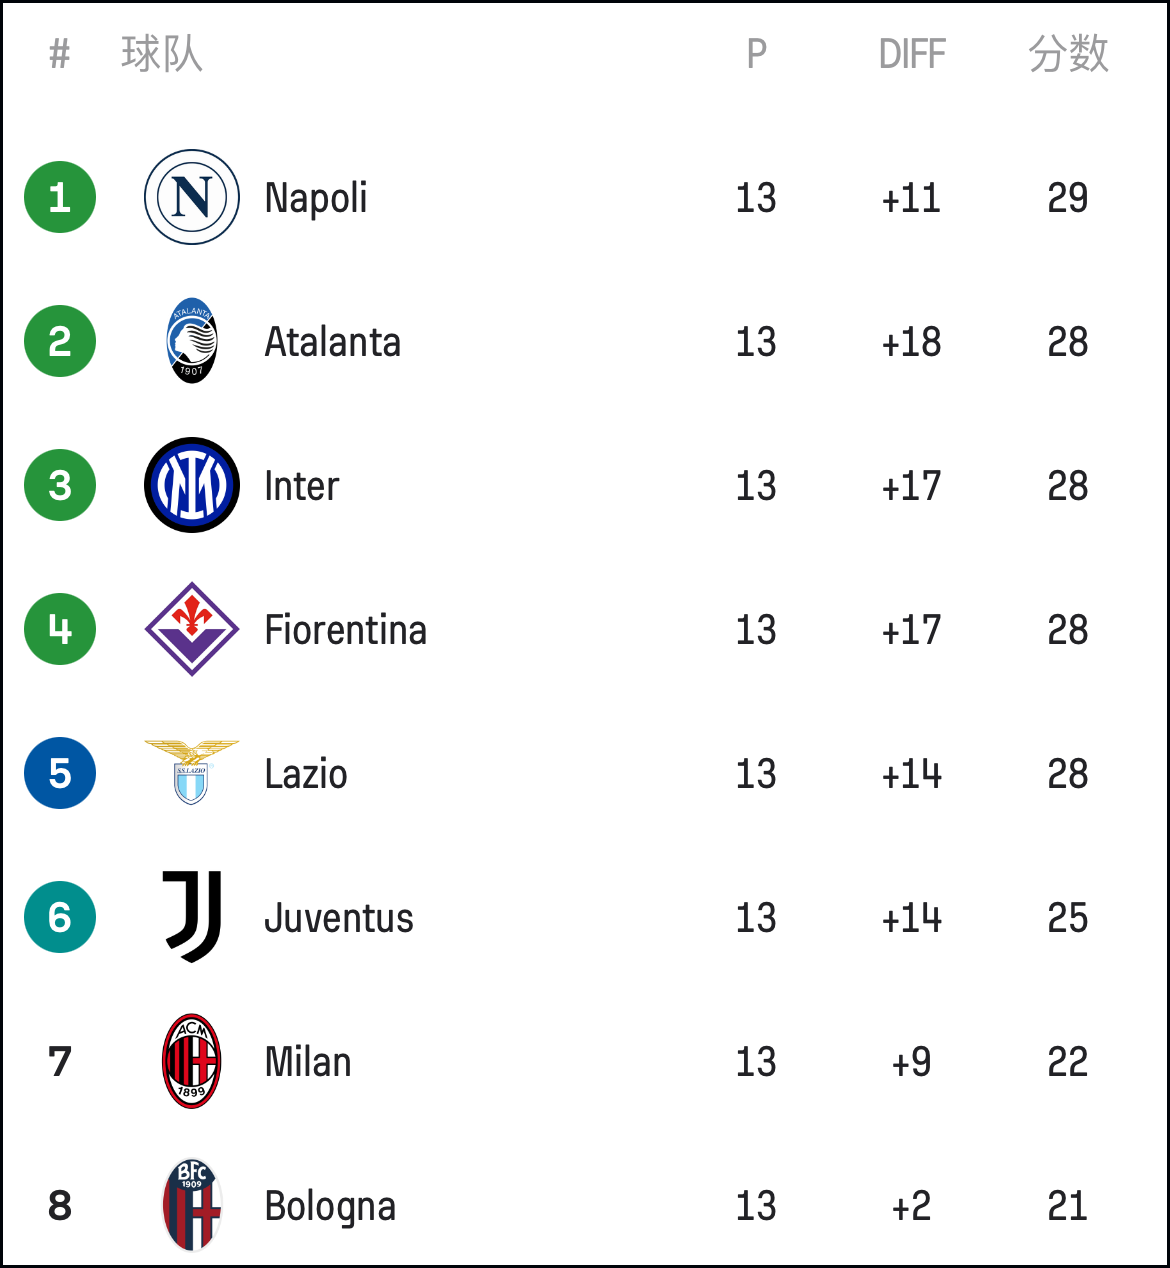Click the Bologna BFC crest

(192, 1205)
